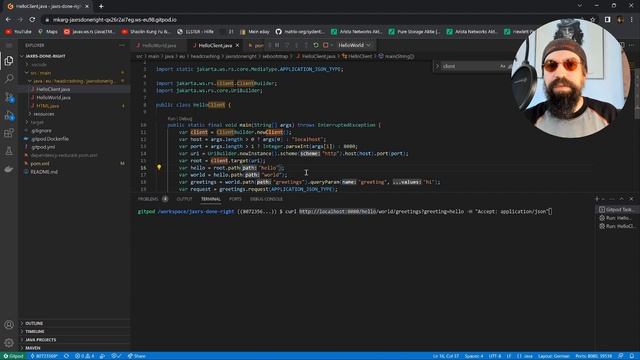Expand the MAVEN section

75,348
